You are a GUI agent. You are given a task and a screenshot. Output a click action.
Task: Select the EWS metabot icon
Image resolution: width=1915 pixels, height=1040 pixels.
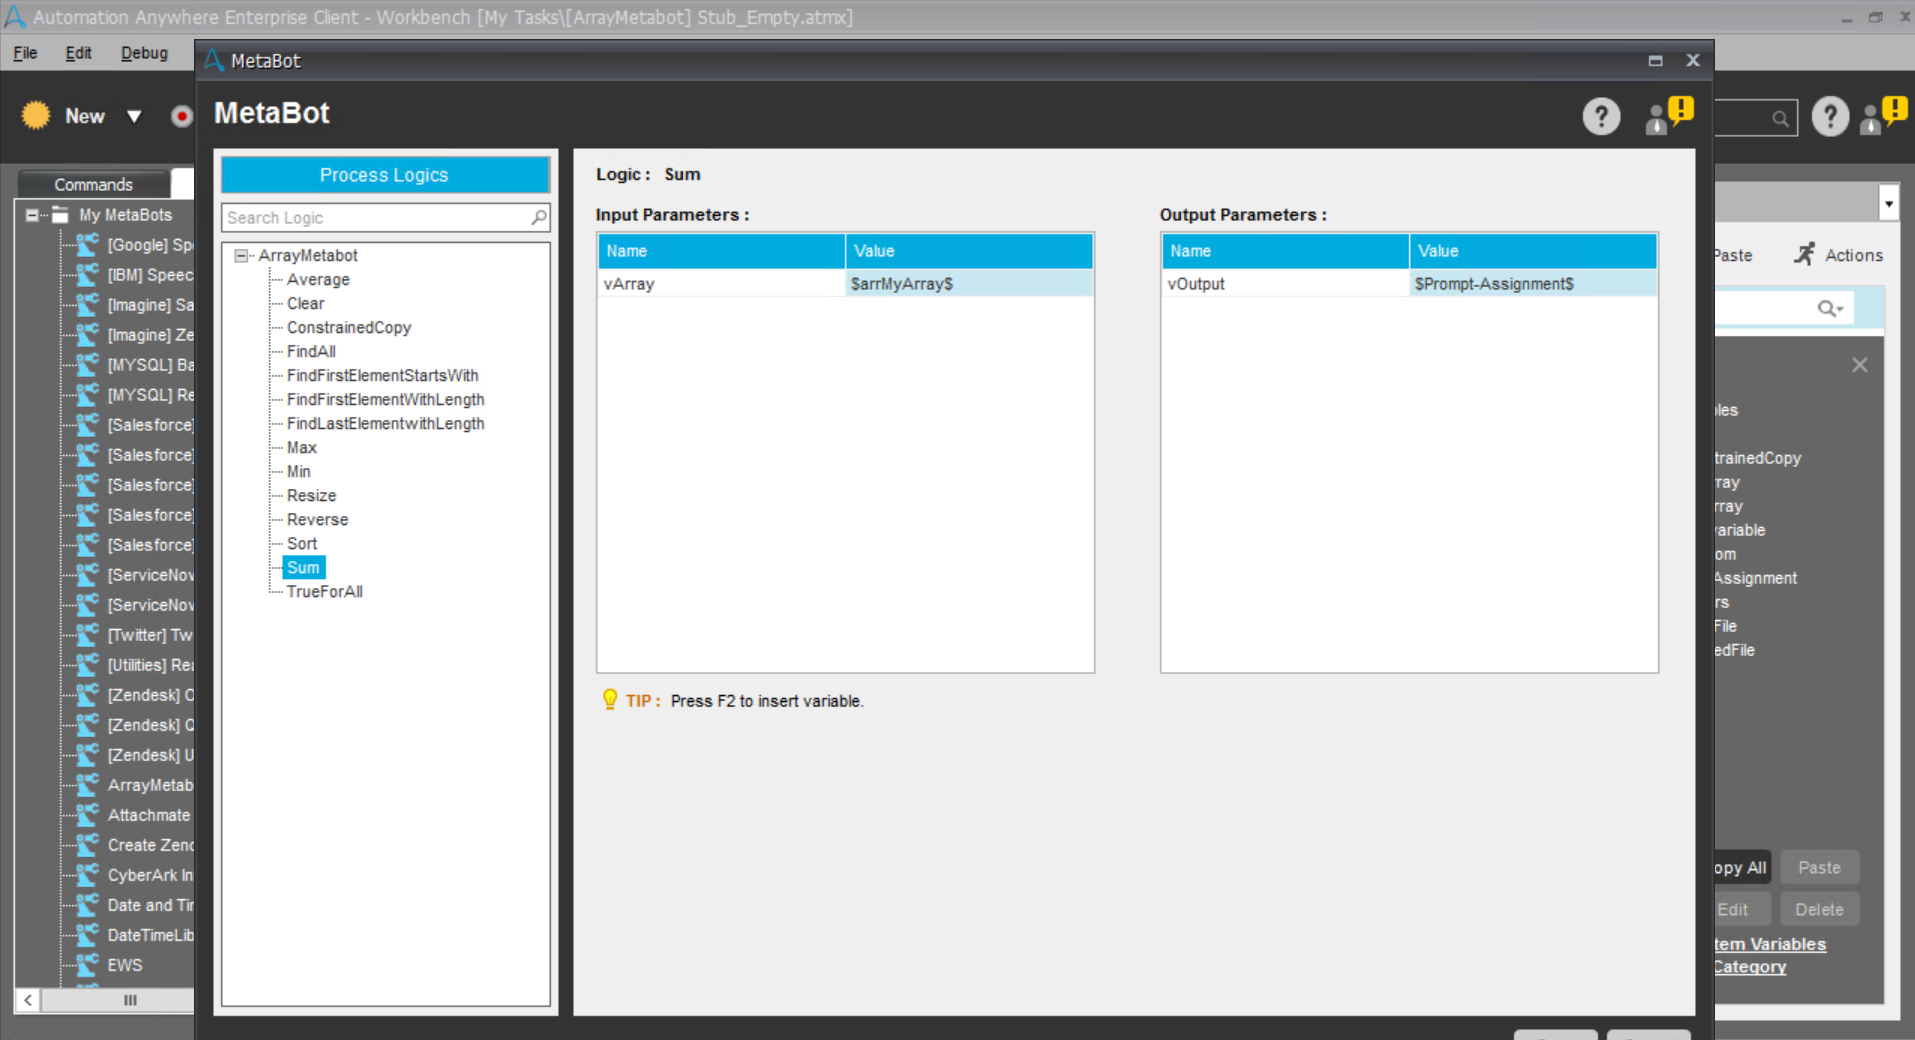(x=88, y=965)
